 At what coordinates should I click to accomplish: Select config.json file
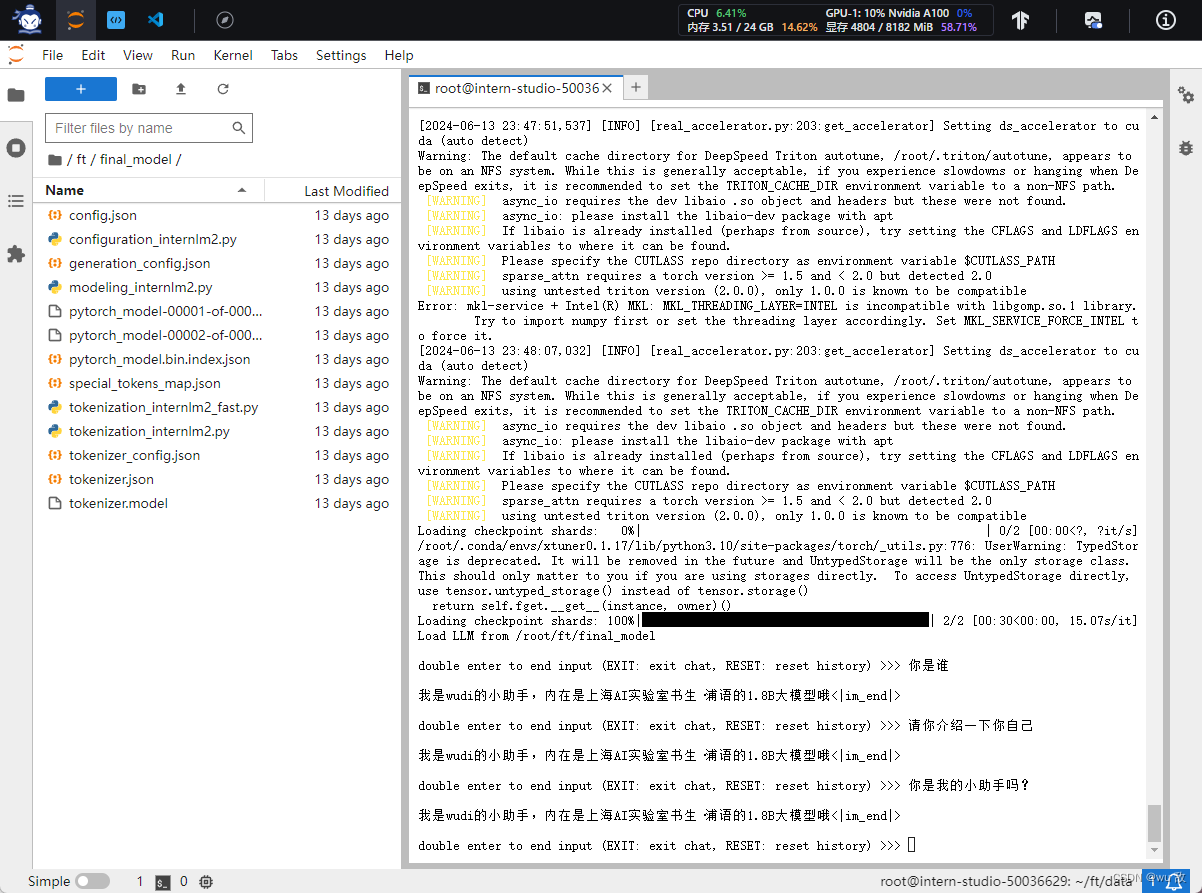click(x=217, y=215)
